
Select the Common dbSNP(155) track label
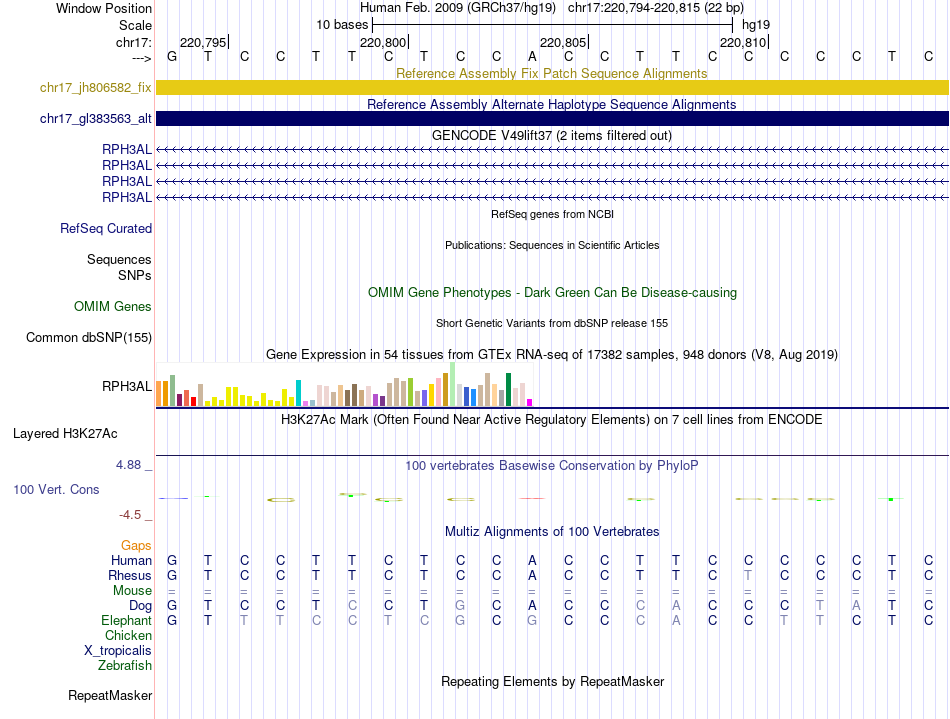89,337
